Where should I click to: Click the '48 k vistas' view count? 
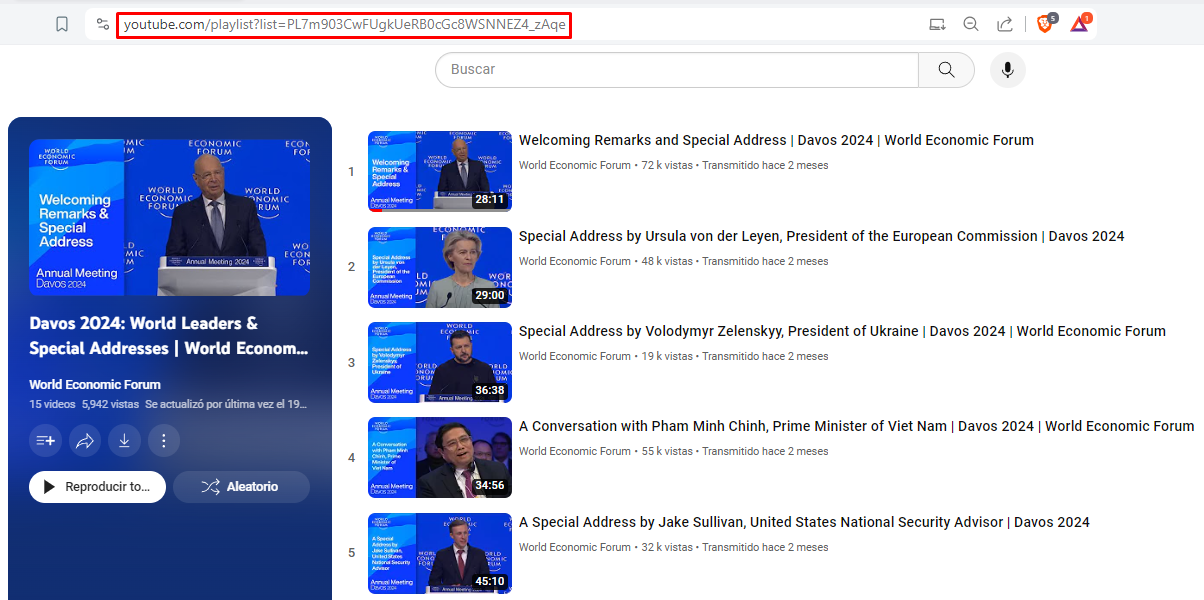tap(667, 262)
